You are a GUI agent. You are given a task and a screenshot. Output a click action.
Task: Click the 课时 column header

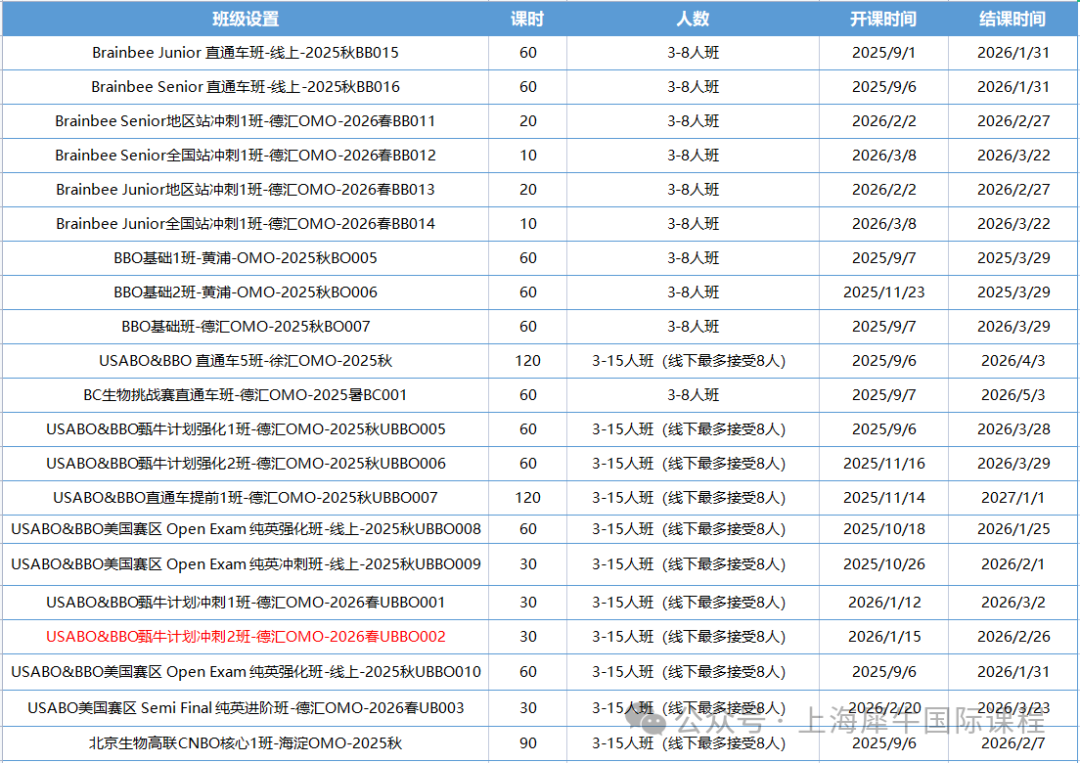(528, 19)
